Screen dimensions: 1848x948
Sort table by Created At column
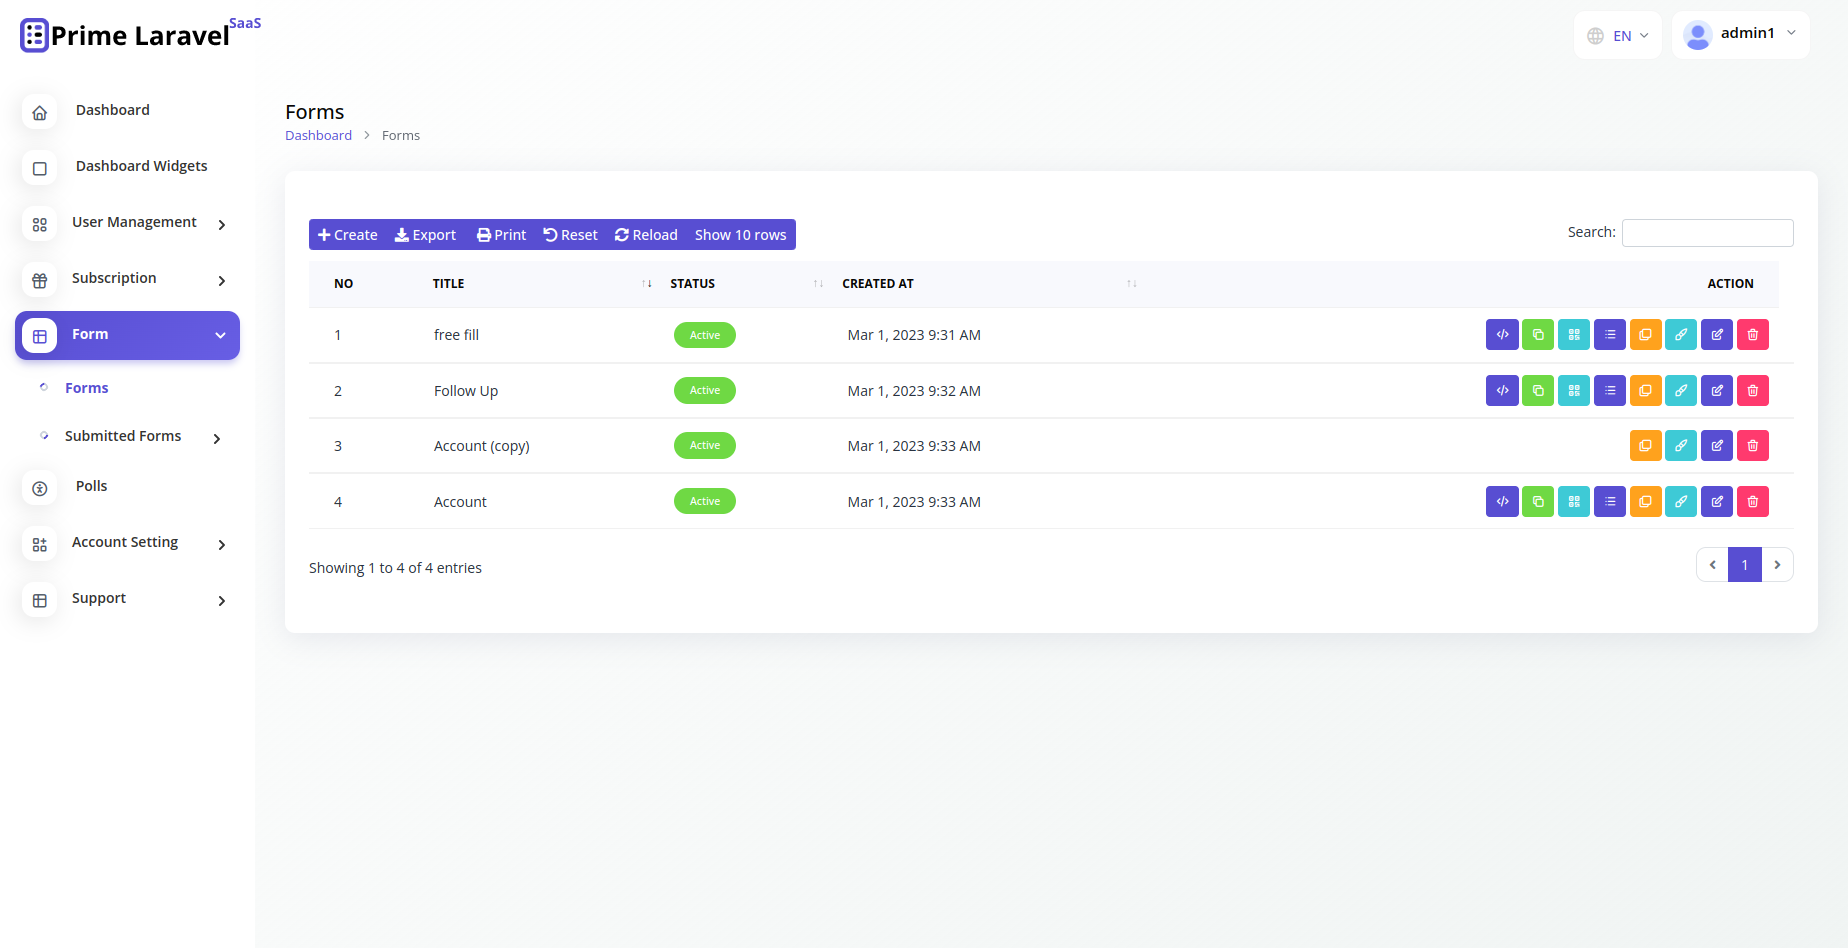[x=1131, y=284]
